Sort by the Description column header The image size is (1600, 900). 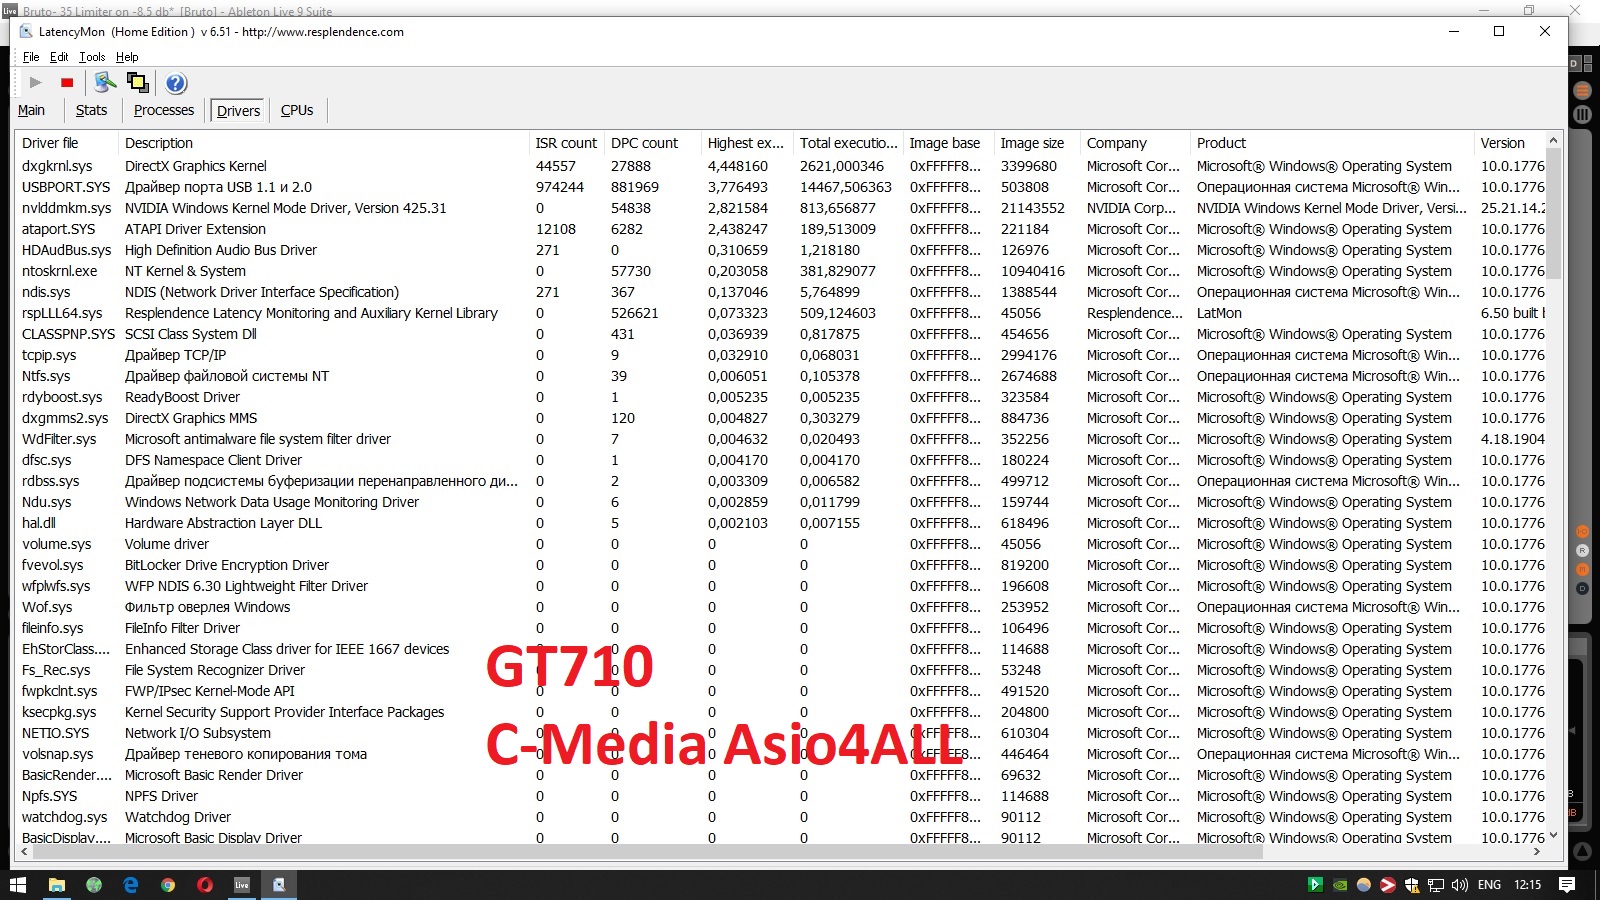(x=323, y=143)
